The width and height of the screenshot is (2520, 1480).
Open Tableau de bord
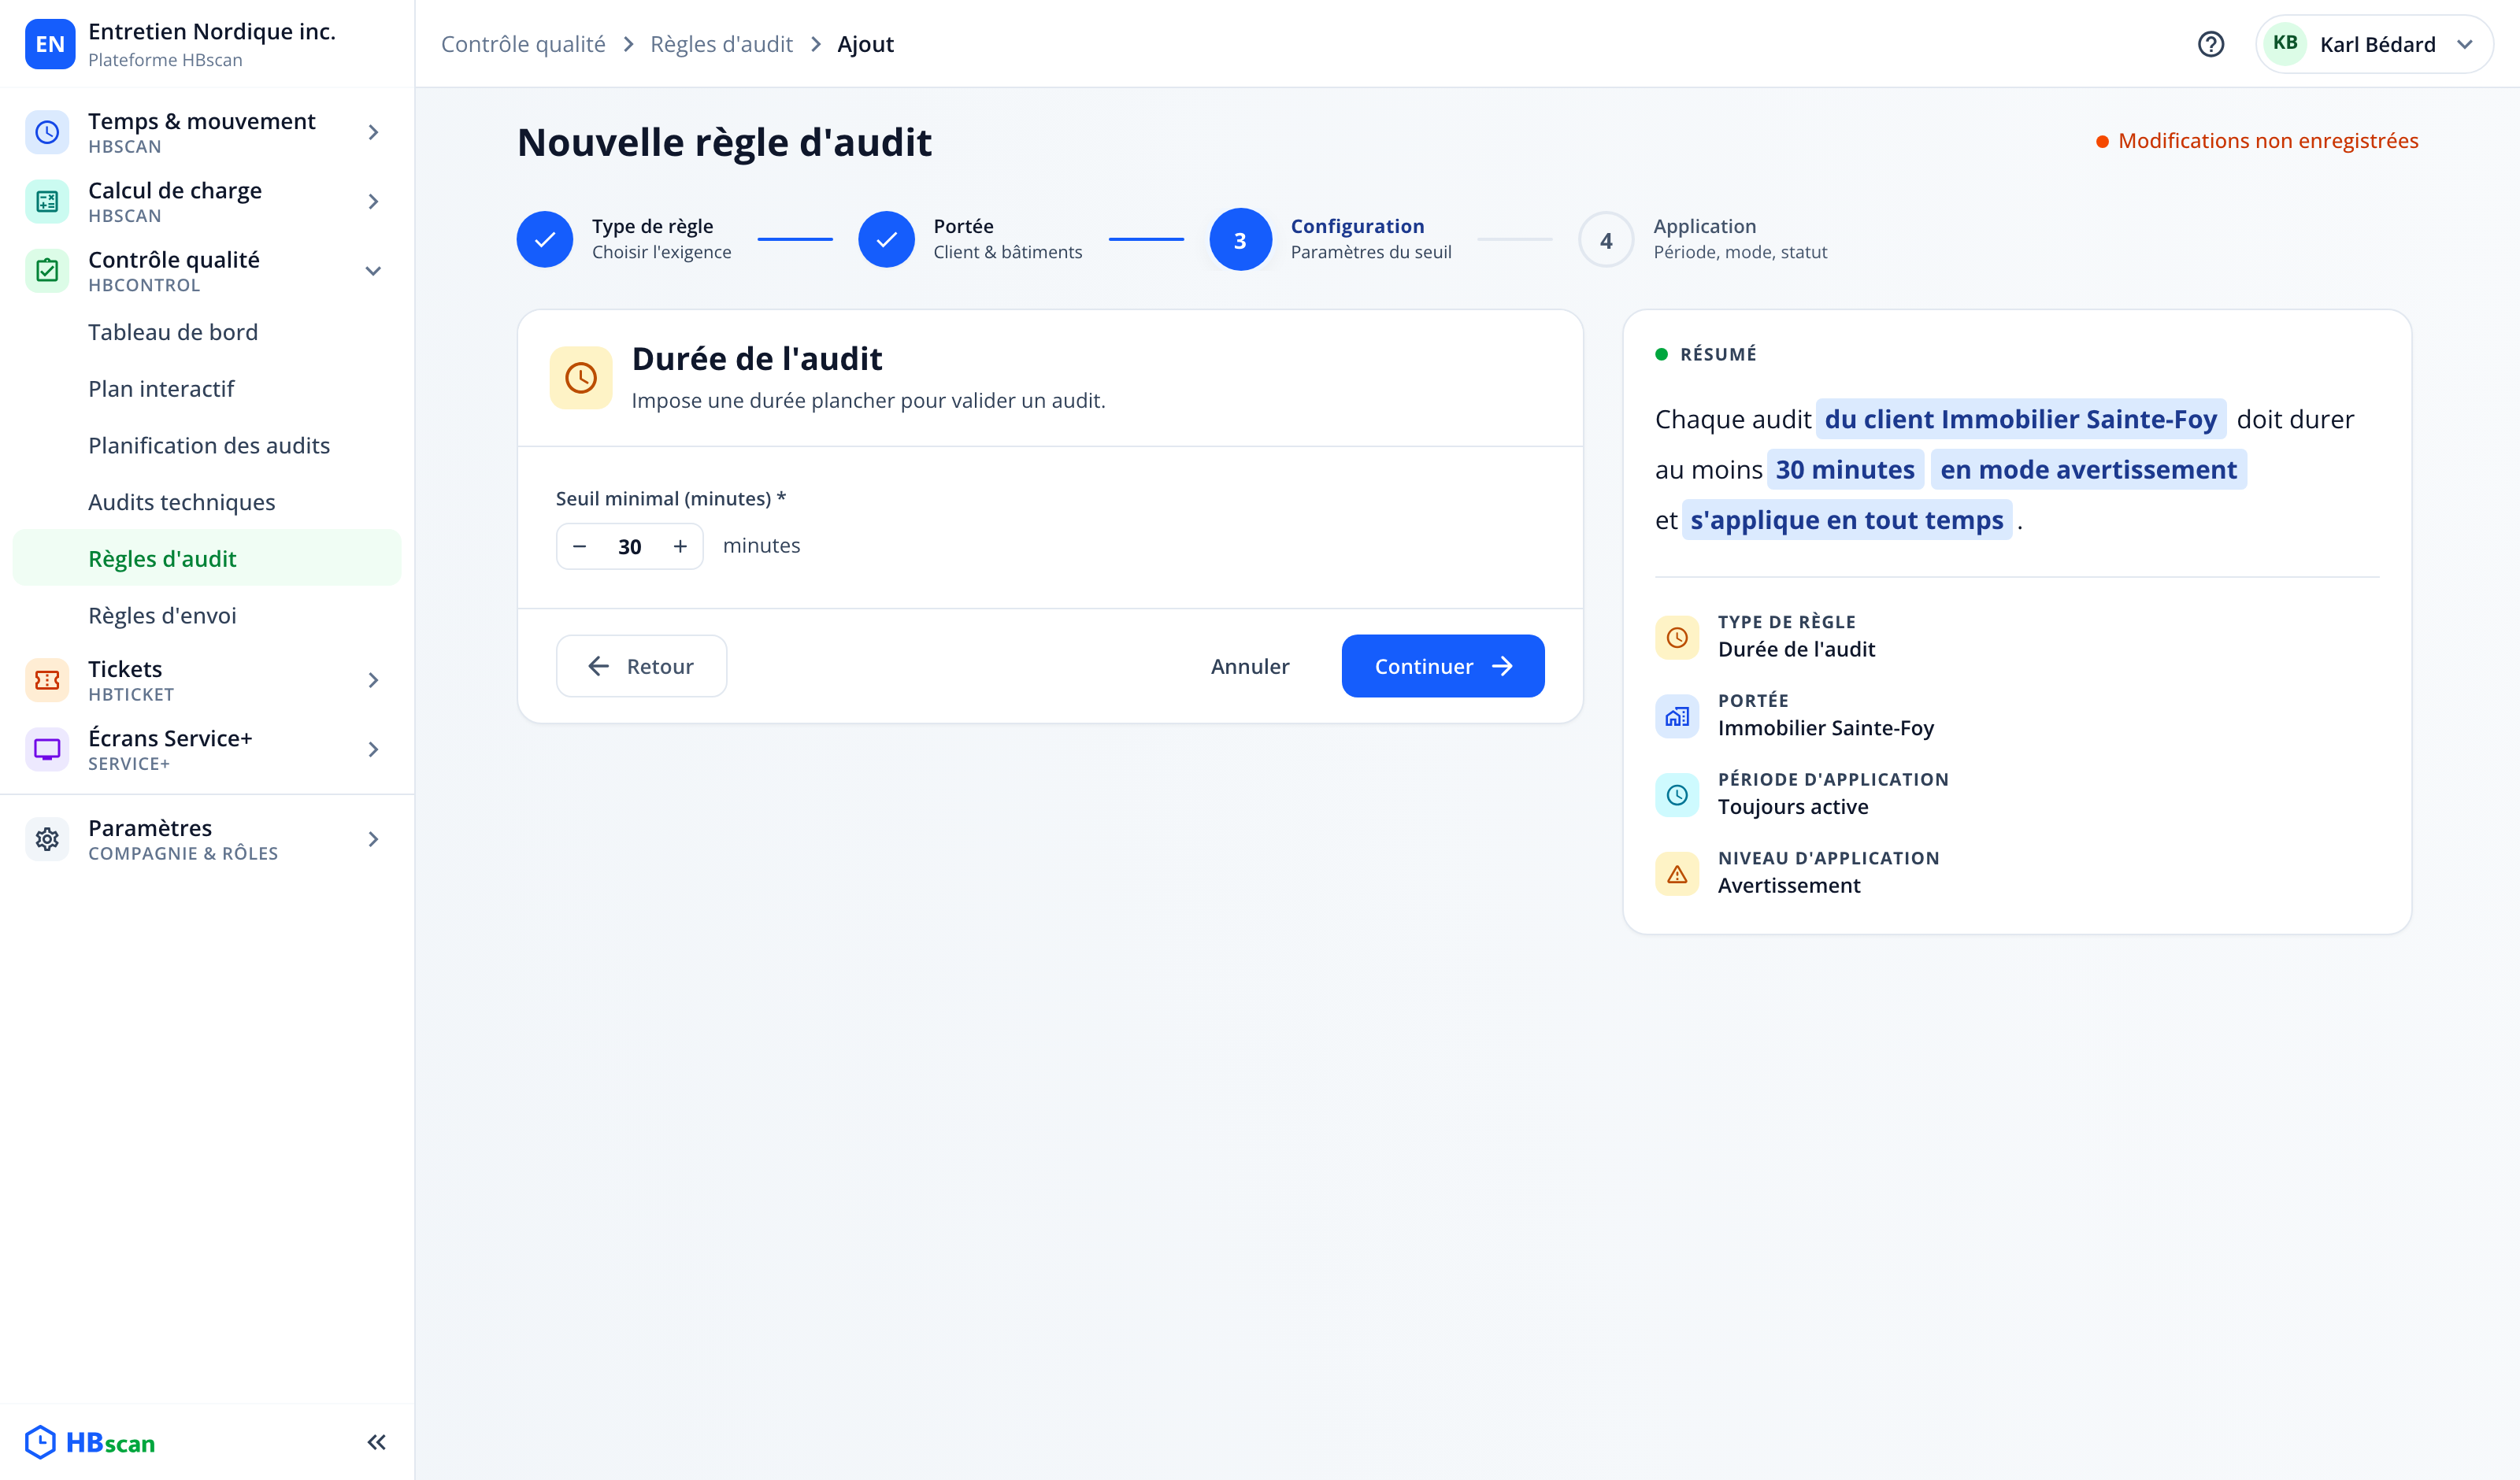207,332
